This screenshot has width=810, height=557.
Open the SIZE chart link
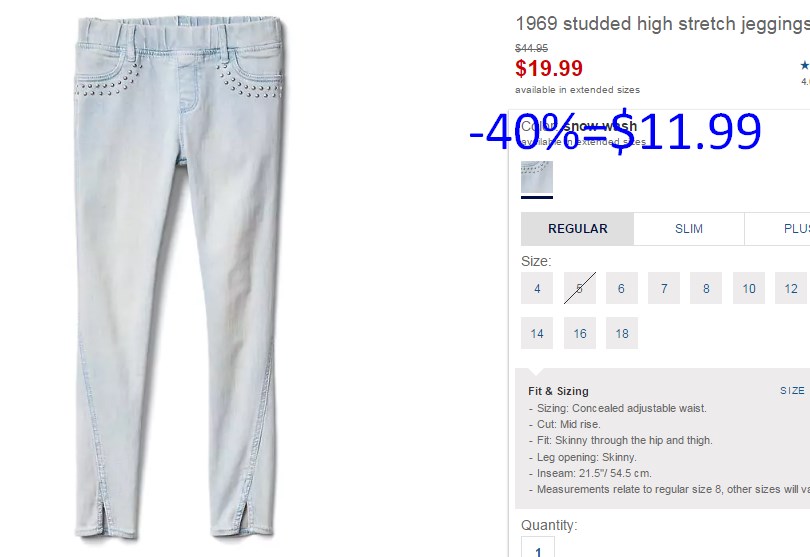tap(793, 391)
